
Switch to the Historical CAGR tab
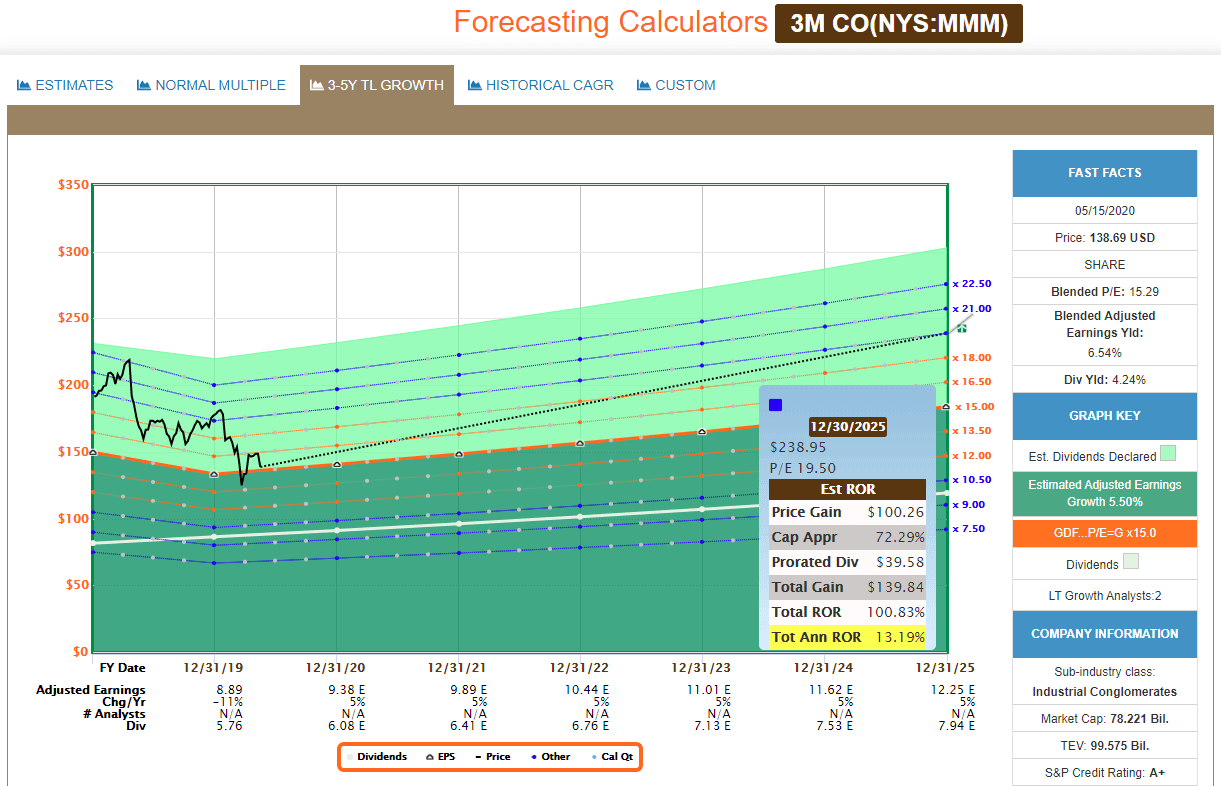(549, 85)
